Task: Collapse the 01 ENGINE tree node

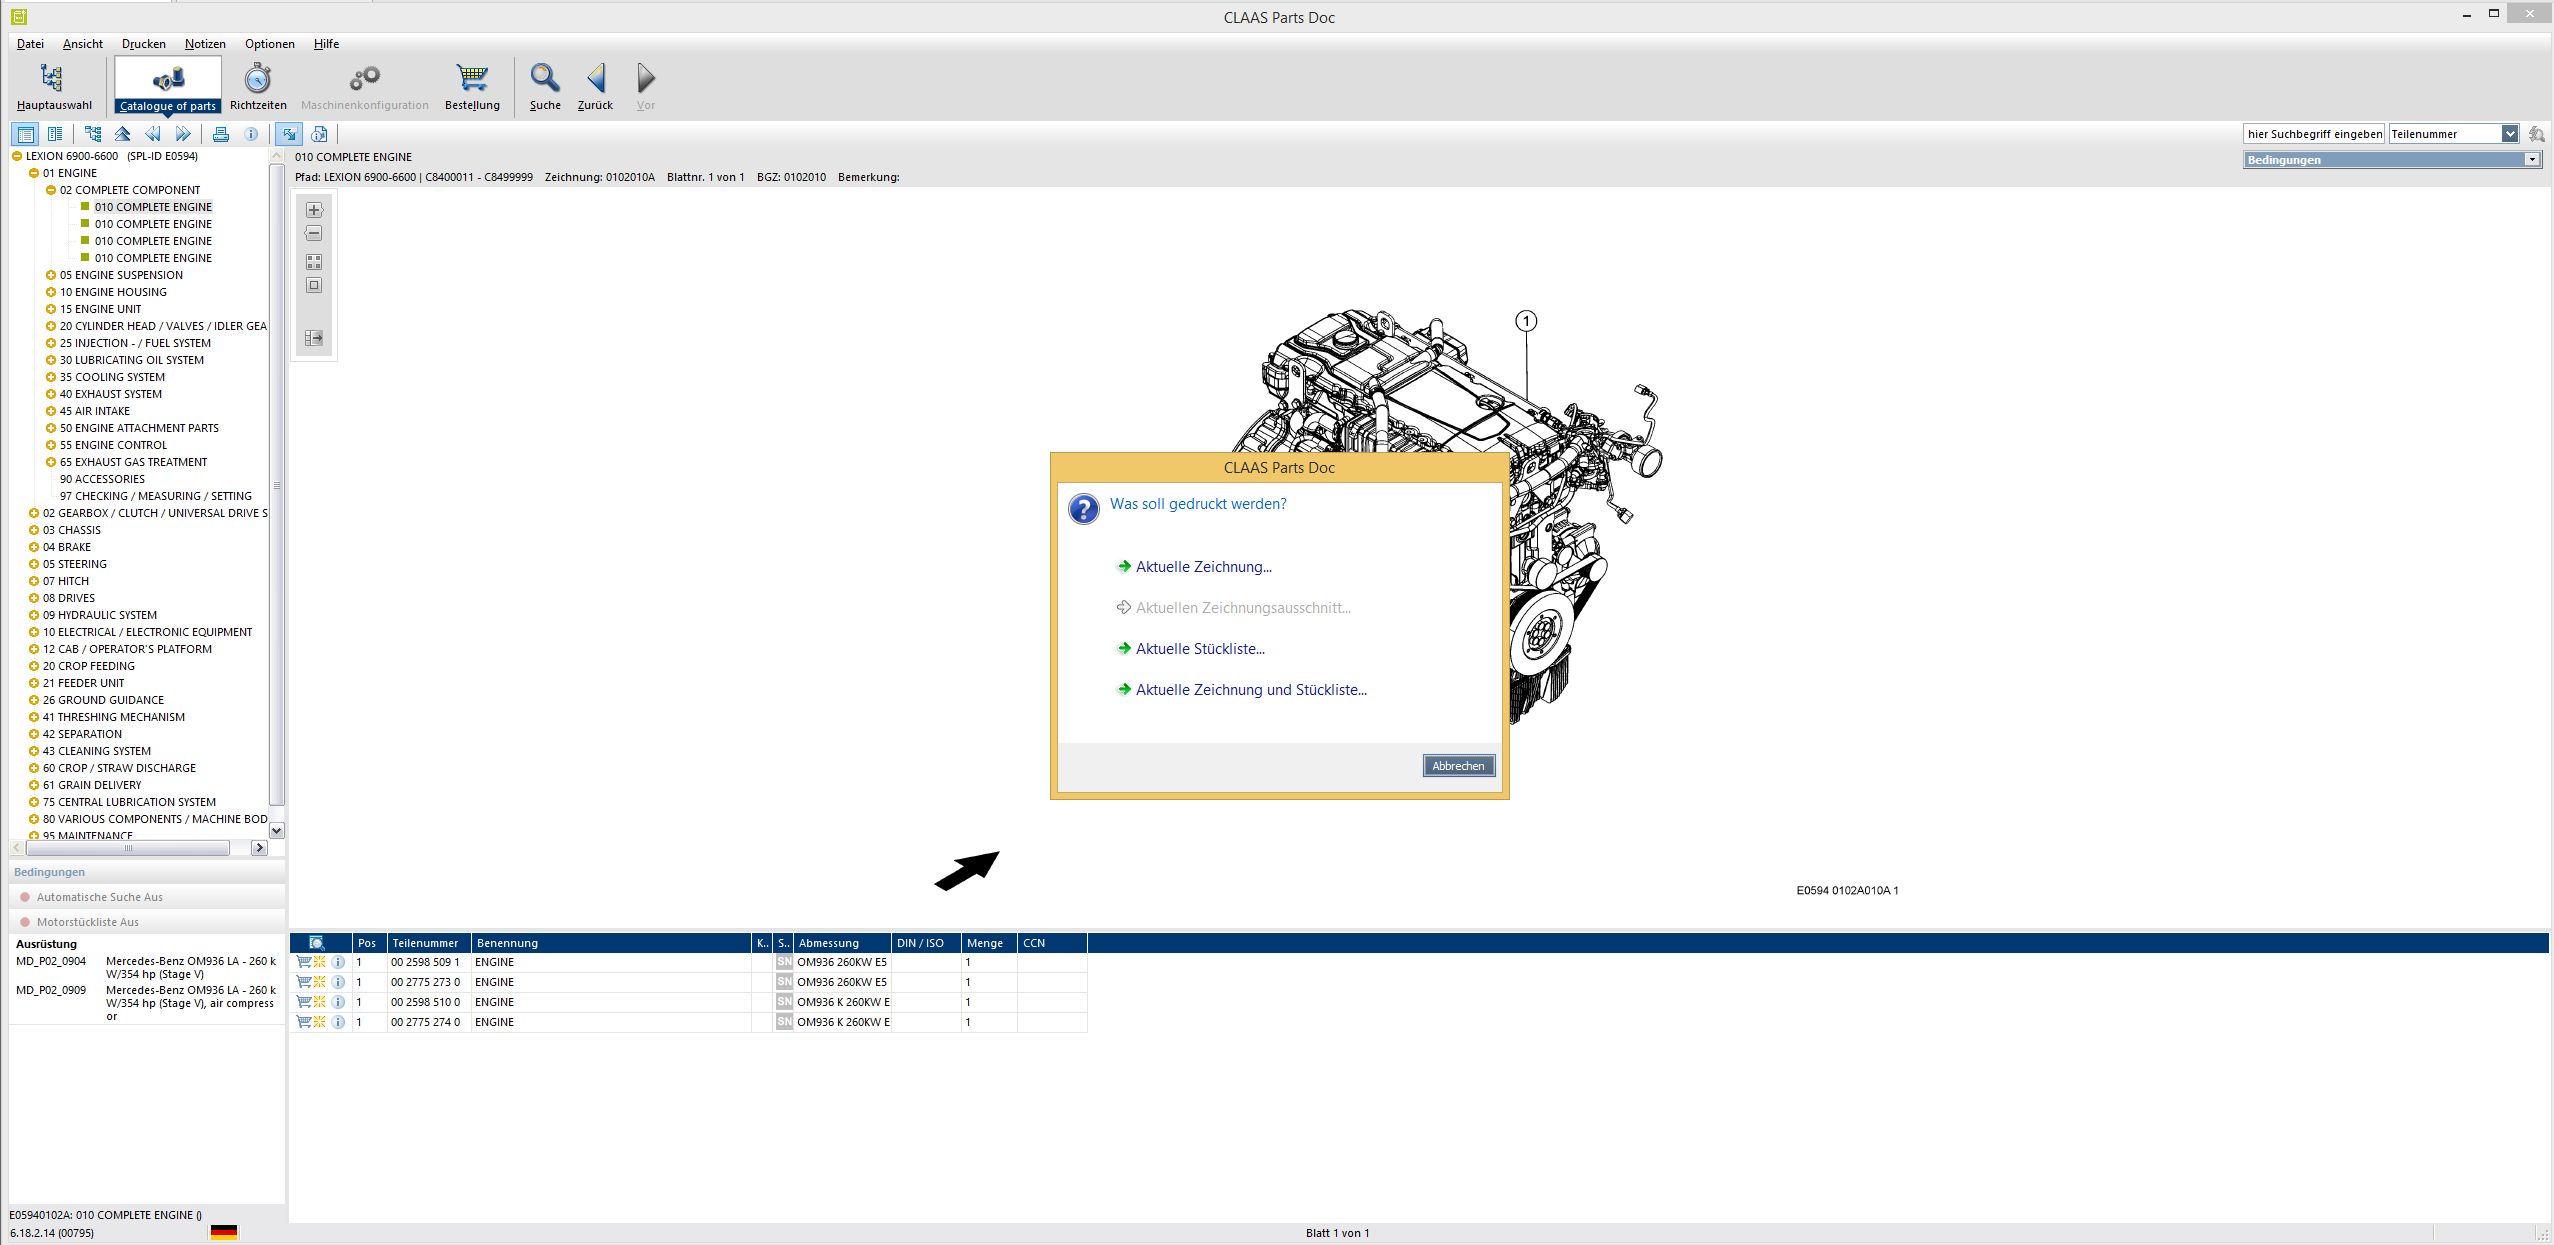Action: click(34, 173)
